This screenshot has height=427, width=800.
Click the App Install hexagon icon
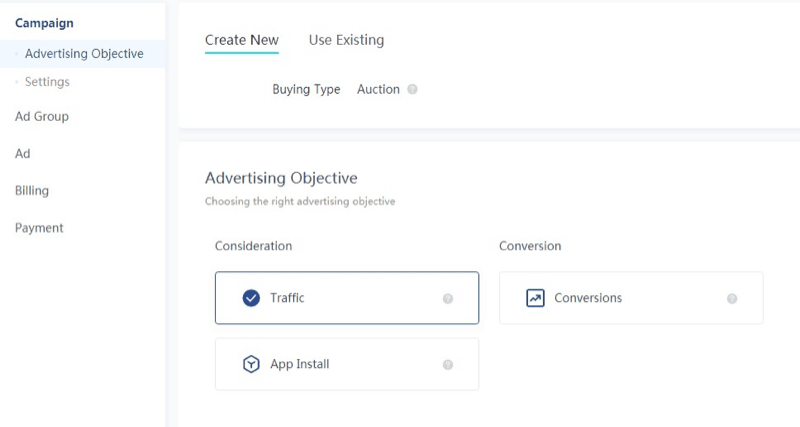(x=252, y=364)
